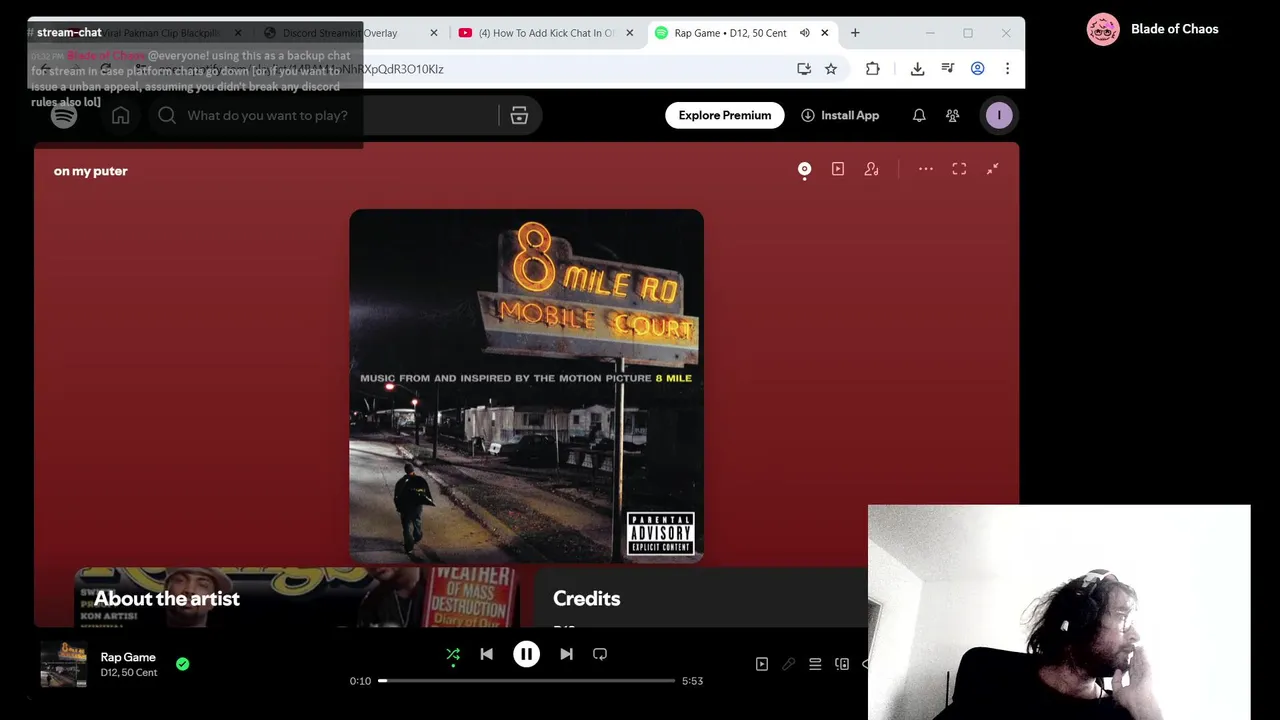1280x720 pixels.
Task: Toggle shuffle in the player controls
Action: (x=453, y=654)
